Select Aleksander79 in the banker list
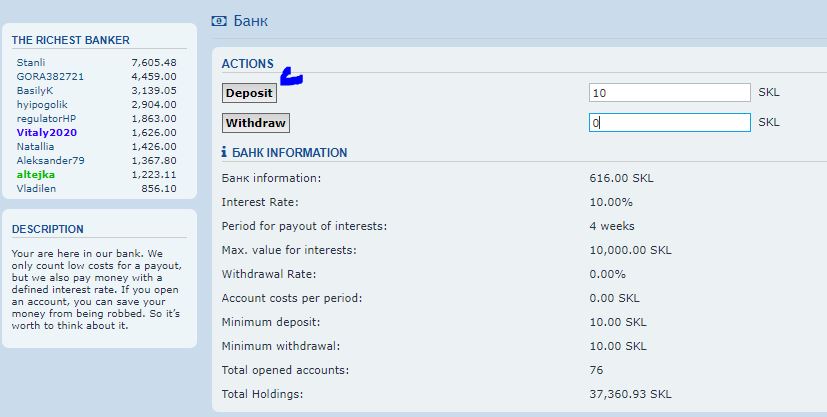Screen dimensions: 827x417 click(x=51, y=160)
